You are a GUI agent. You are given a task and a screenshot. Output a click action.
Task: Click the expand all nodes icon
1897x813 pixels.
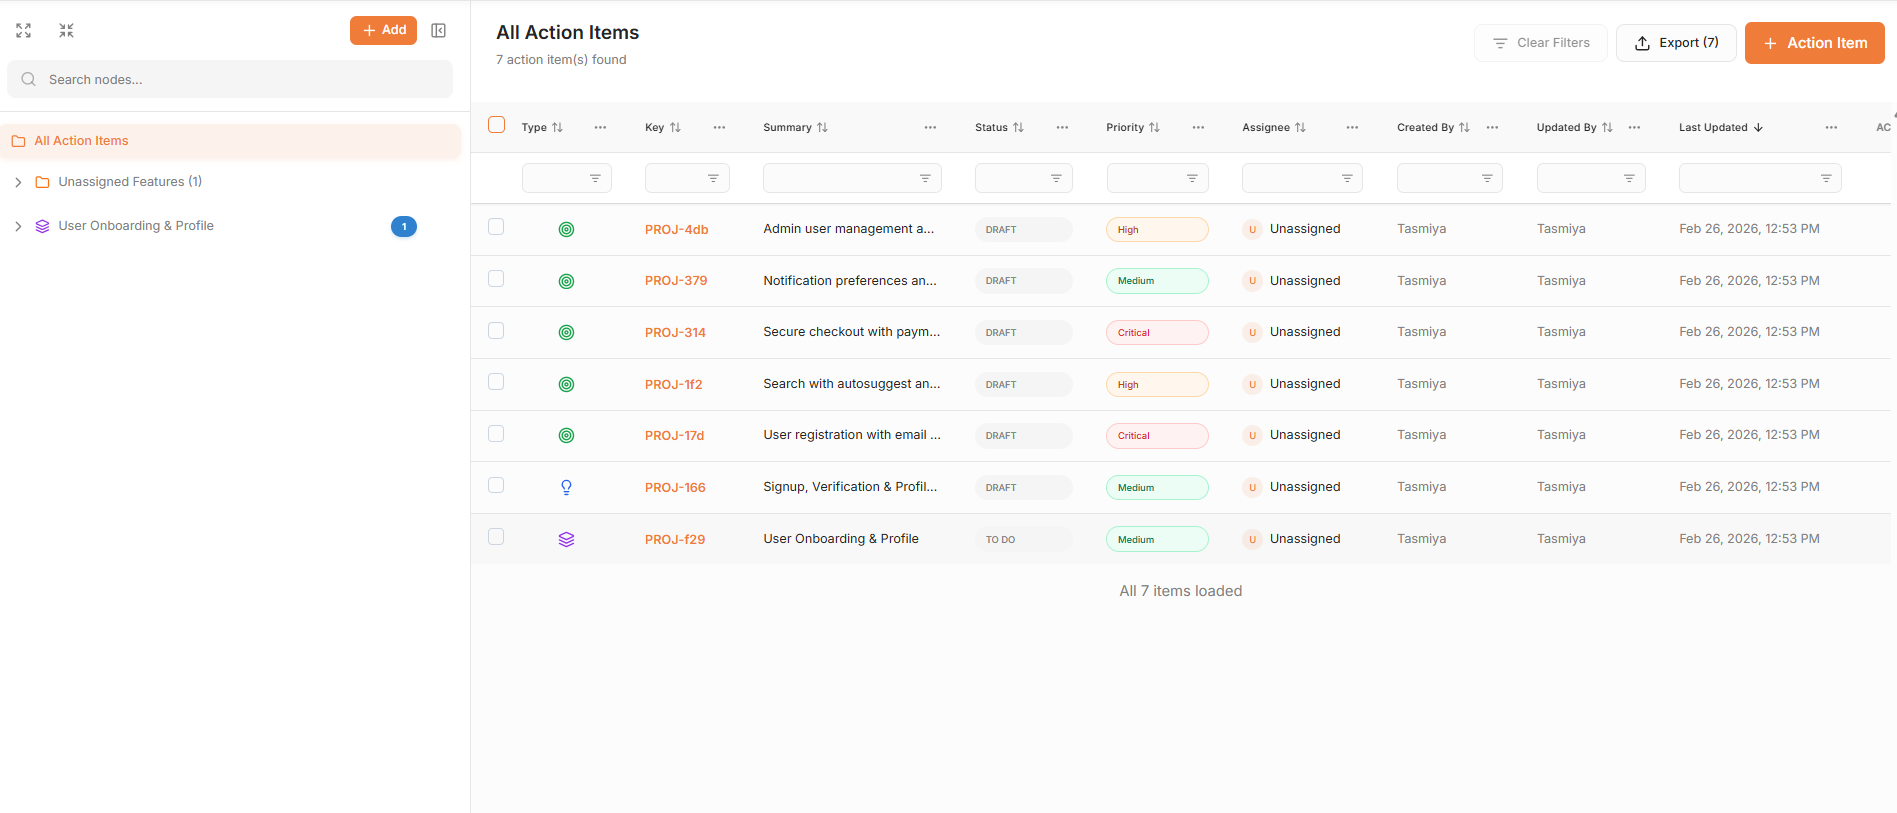[x=24, y=31]
